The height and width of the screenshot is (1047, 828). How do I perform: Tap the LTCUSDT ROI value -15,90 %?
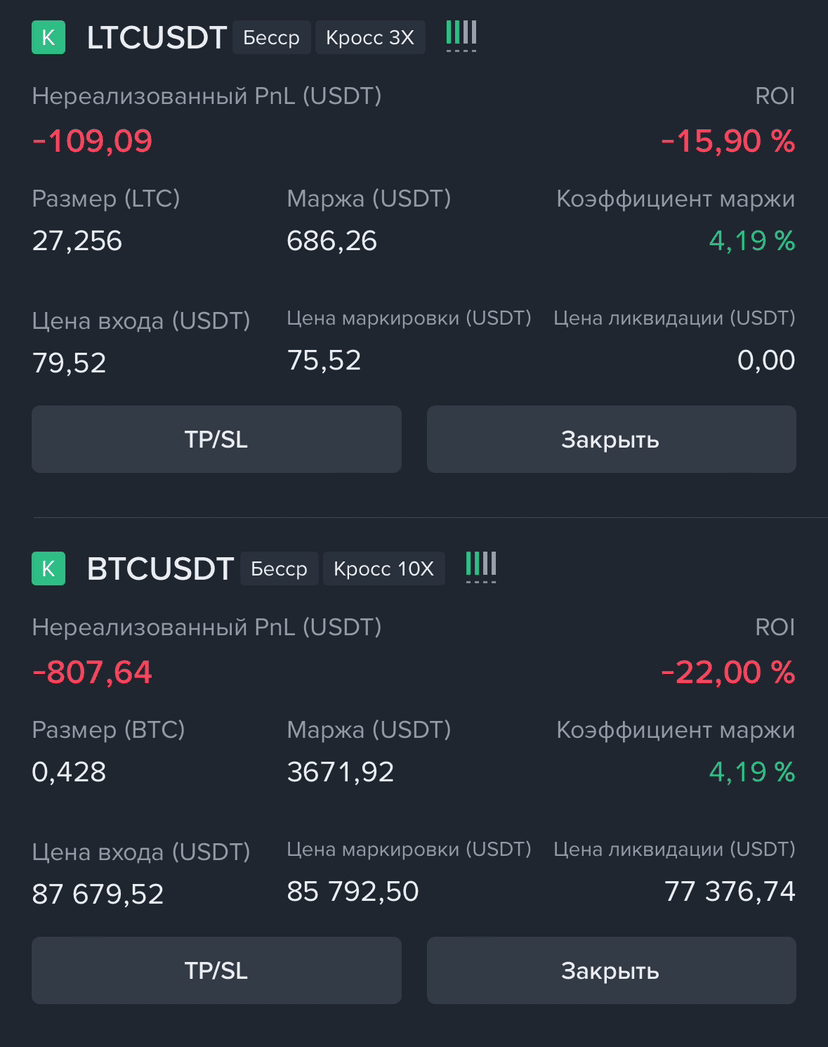coord(728,141)
